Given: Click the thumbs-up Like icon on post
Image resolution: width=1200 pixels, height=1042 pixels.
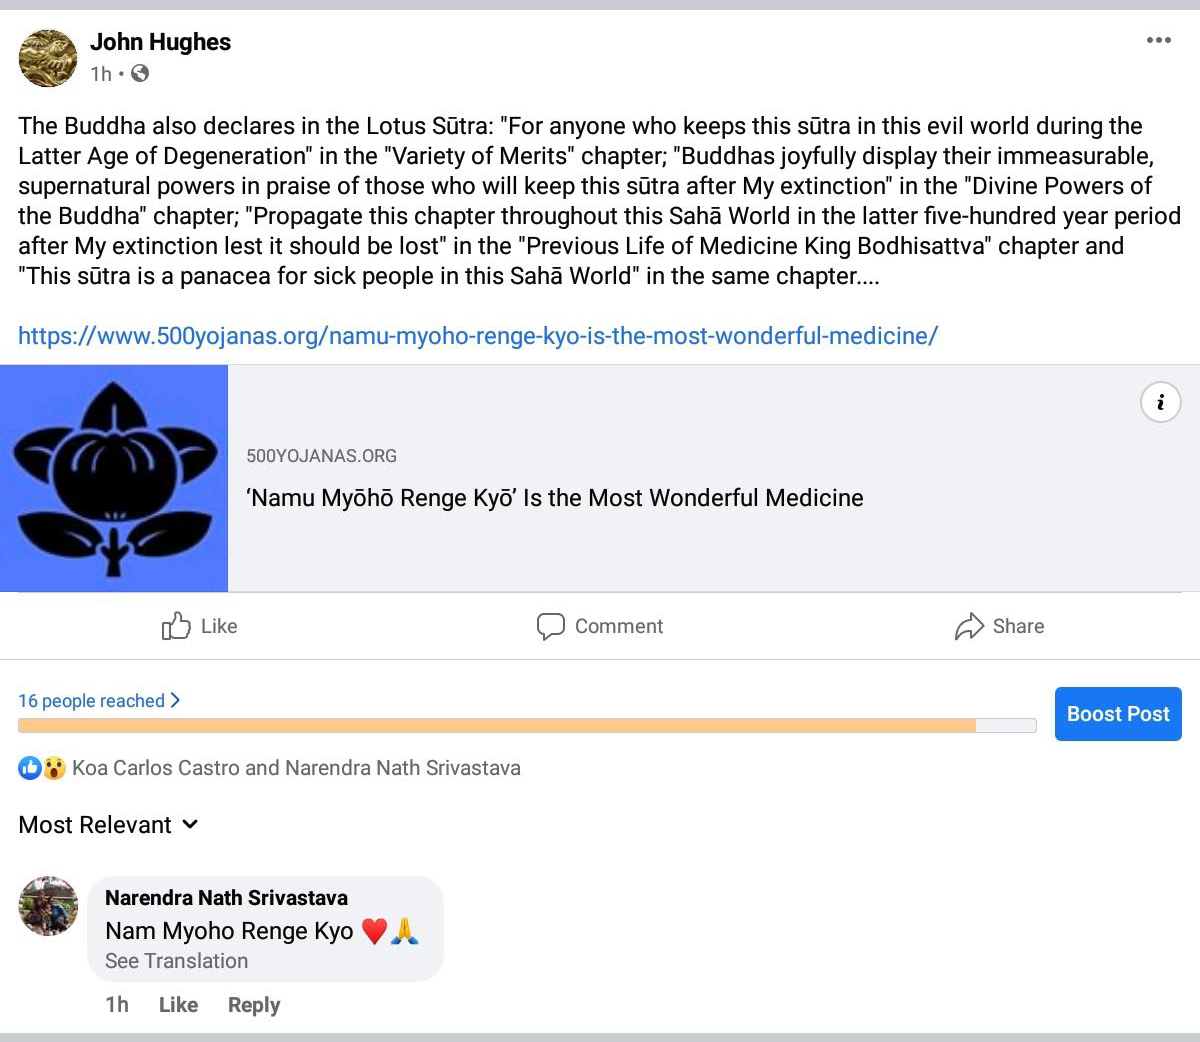Looking at the screenshot, I should [176, 626].
